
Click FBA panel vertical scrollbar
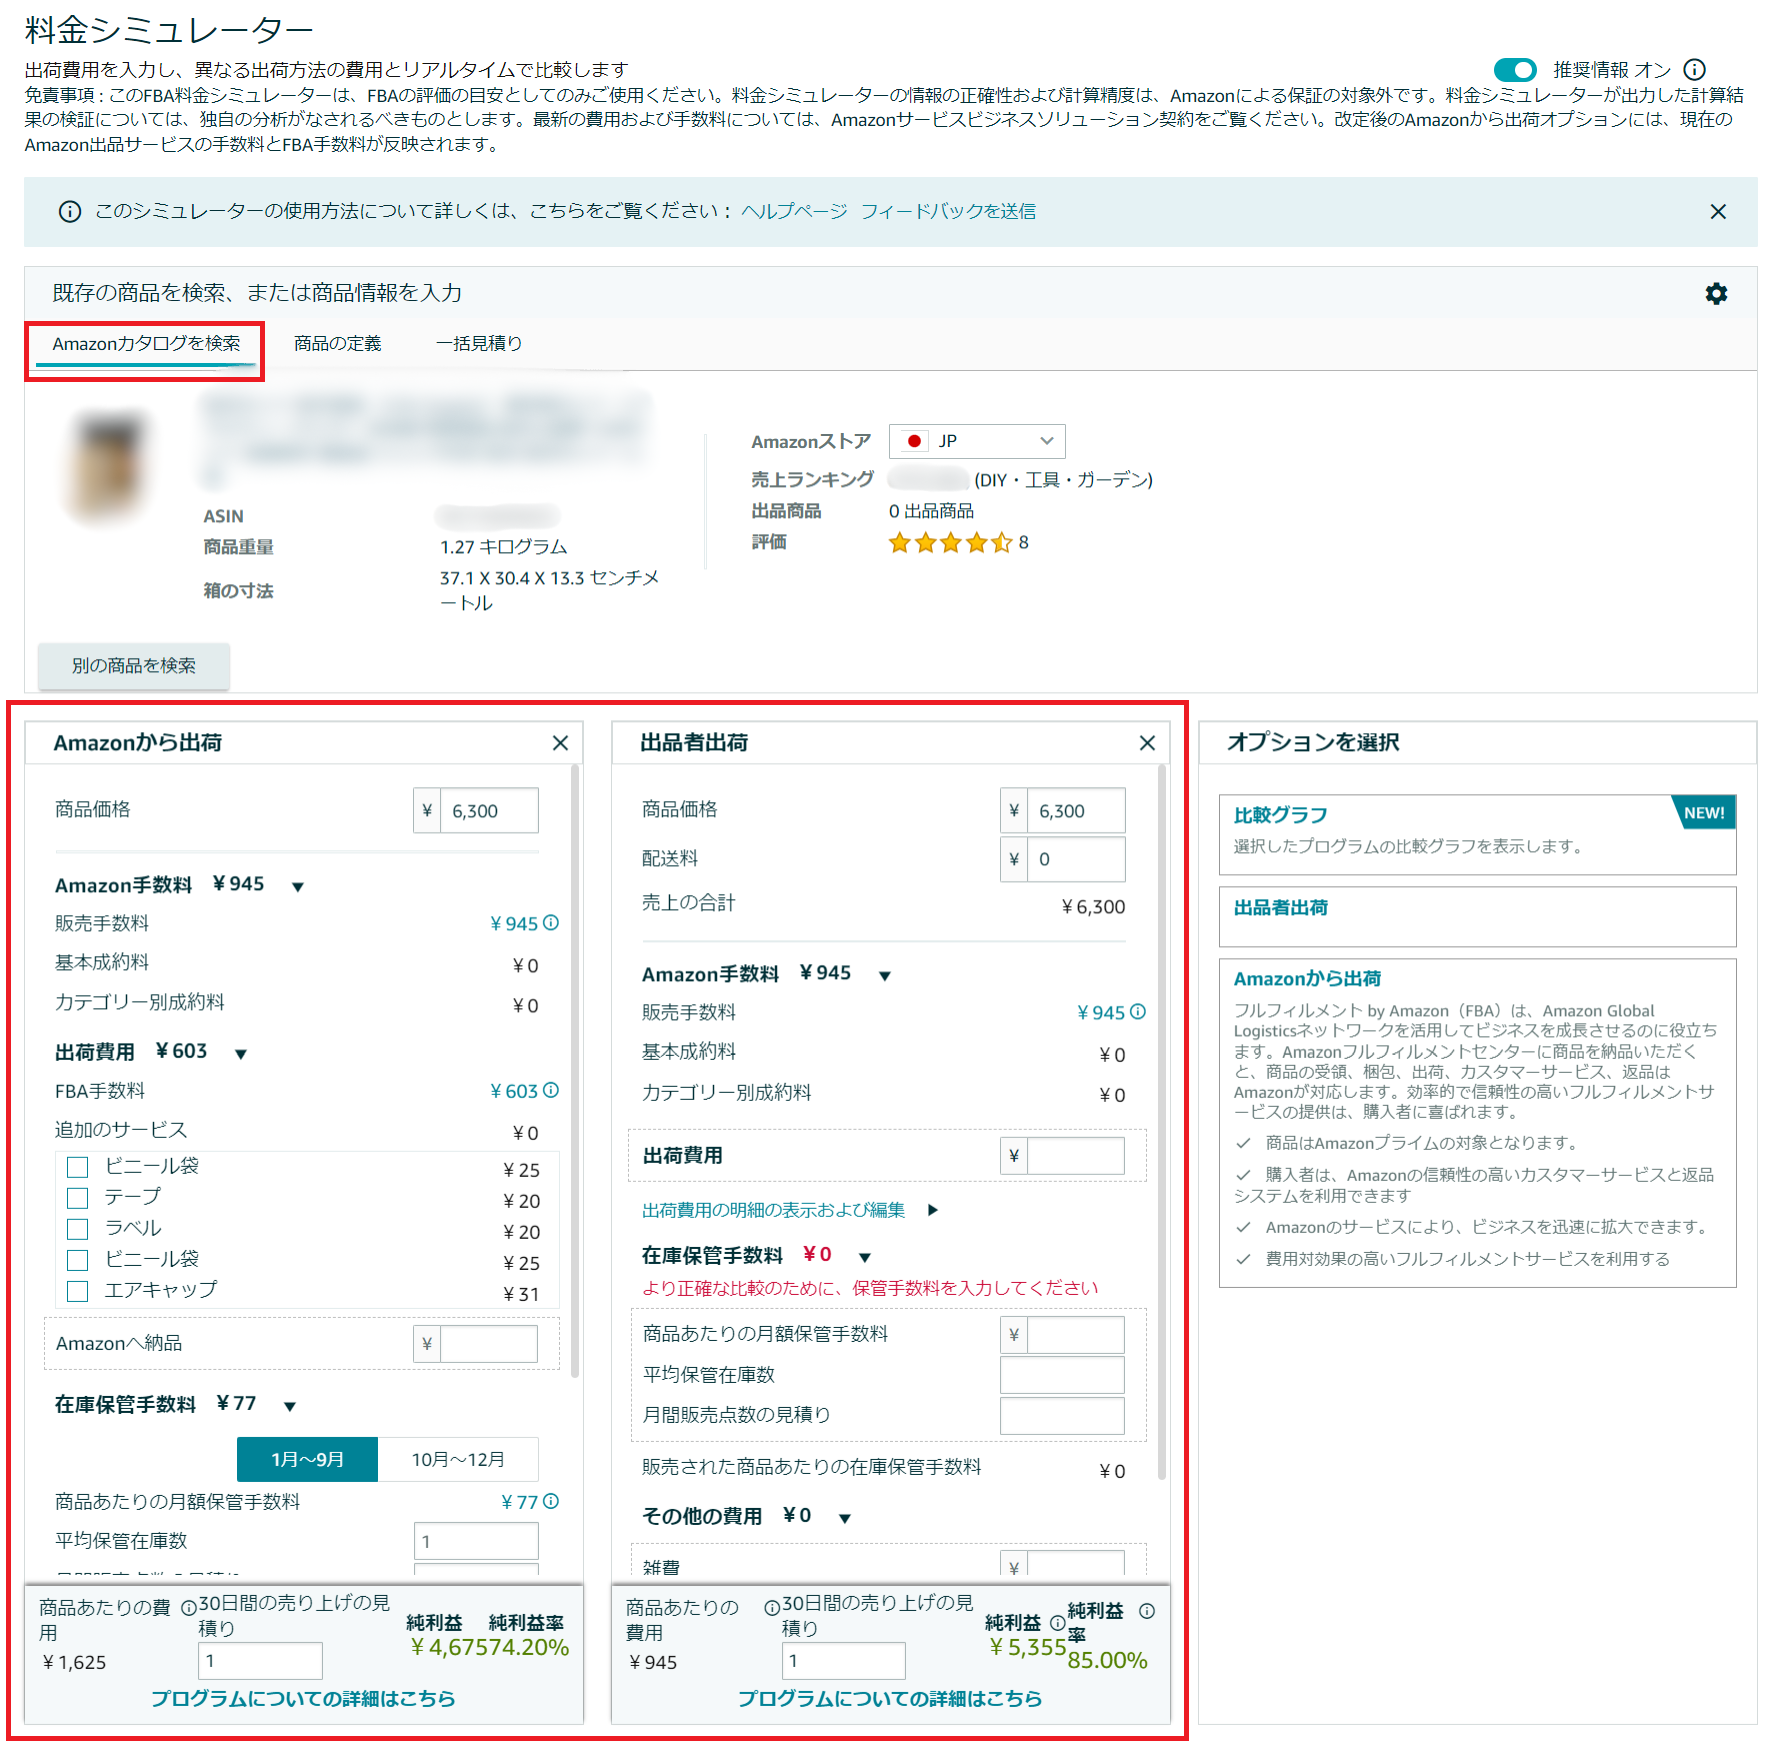tap(575, 1070)
